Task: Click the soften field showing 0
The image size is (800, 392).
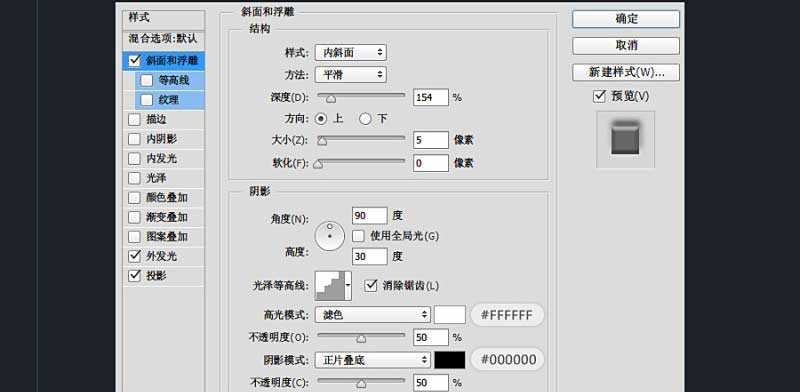Action: pyautogui.click(x=431, y=163)
